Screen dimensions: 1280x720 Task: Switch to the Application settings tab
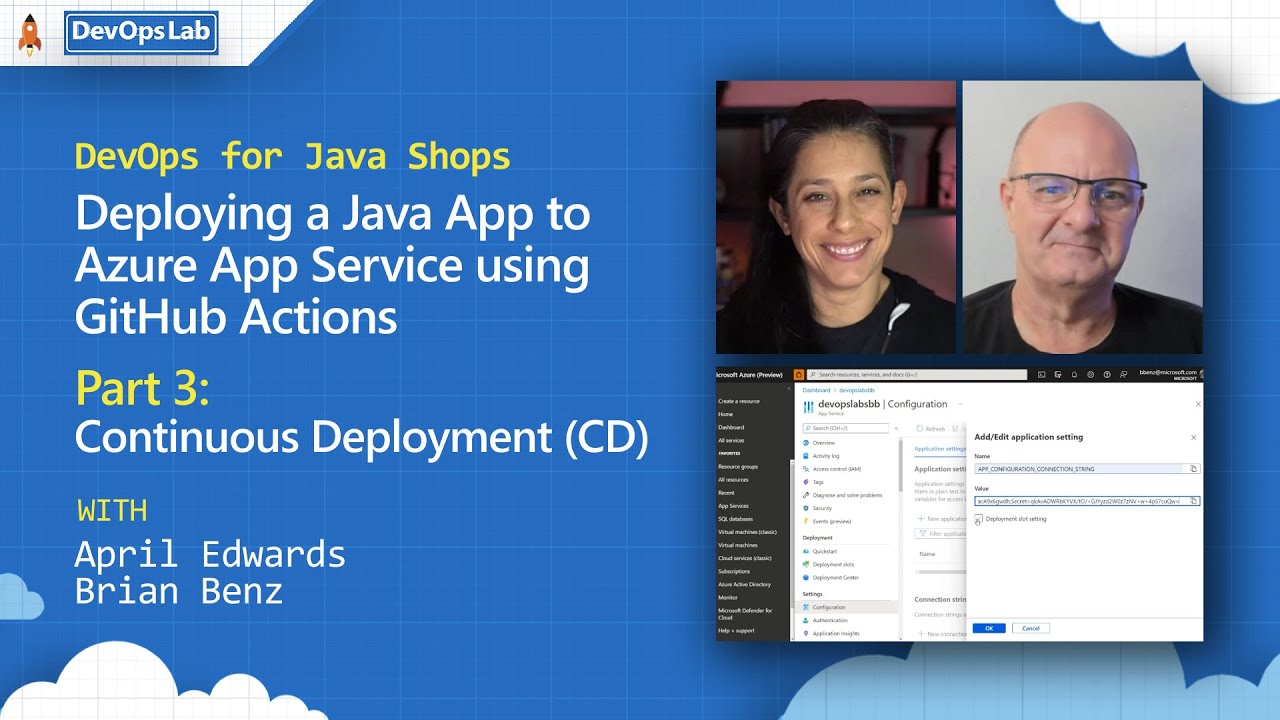(940, 449)
